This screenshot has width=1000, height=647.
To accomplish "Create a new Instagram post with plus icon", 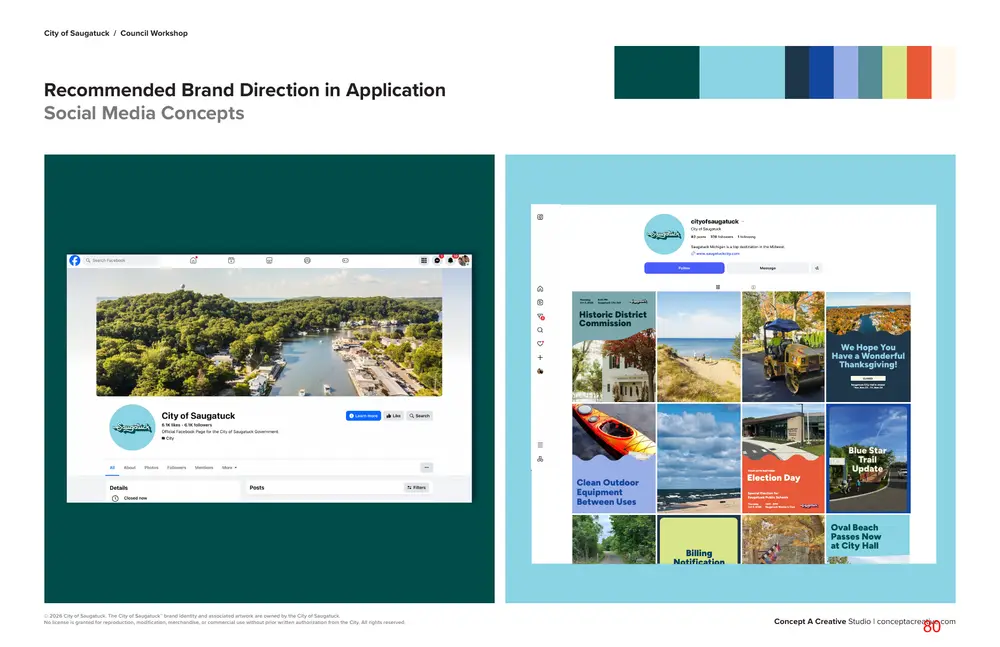I will pos(540,358).
